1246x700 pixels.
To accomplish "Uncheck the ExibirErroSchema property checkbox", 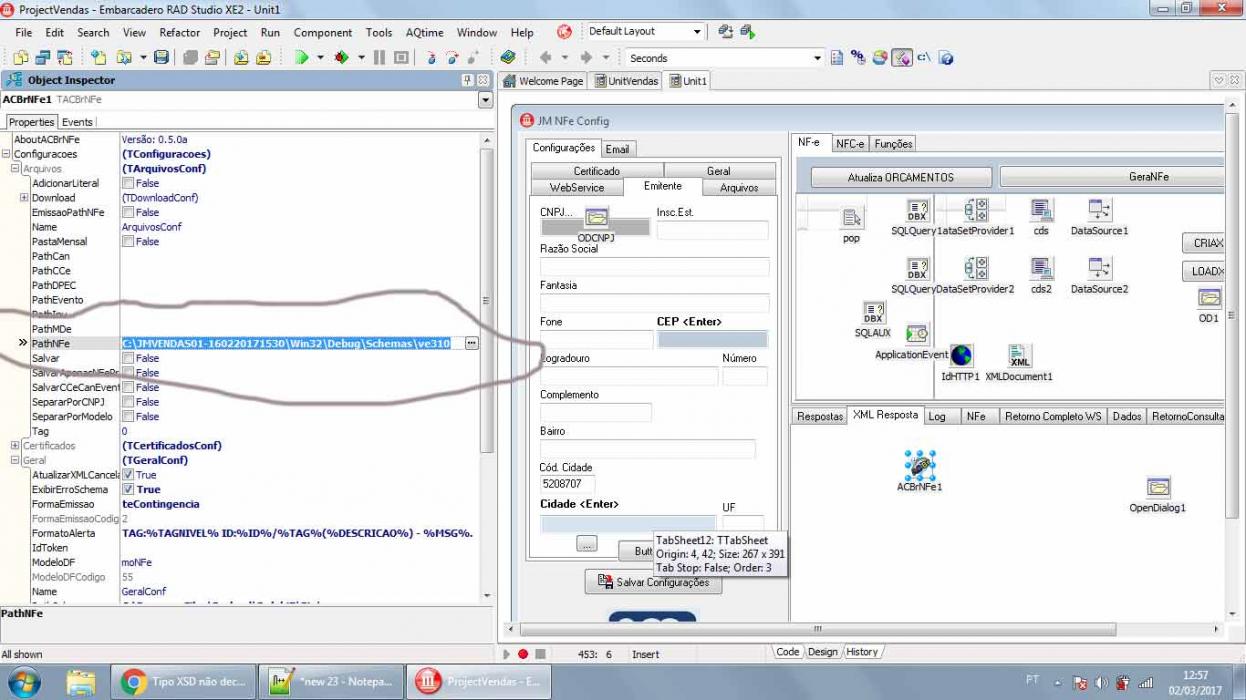I will 128,490.
